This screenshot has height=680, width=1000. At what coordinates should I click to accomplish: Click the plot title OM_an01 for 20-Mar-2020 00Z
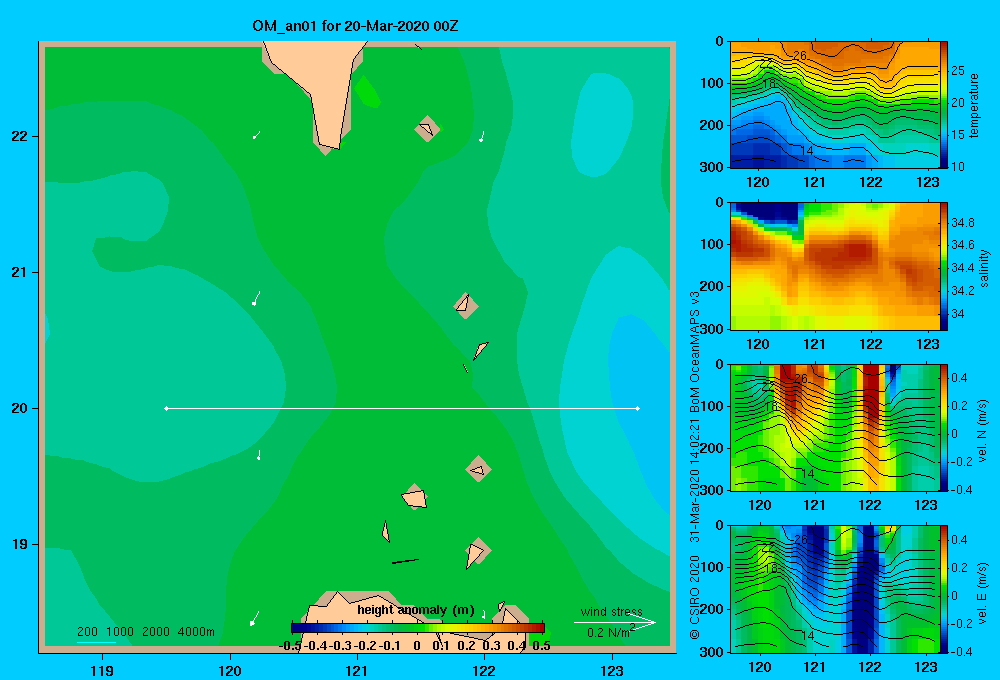coord(355,26)
